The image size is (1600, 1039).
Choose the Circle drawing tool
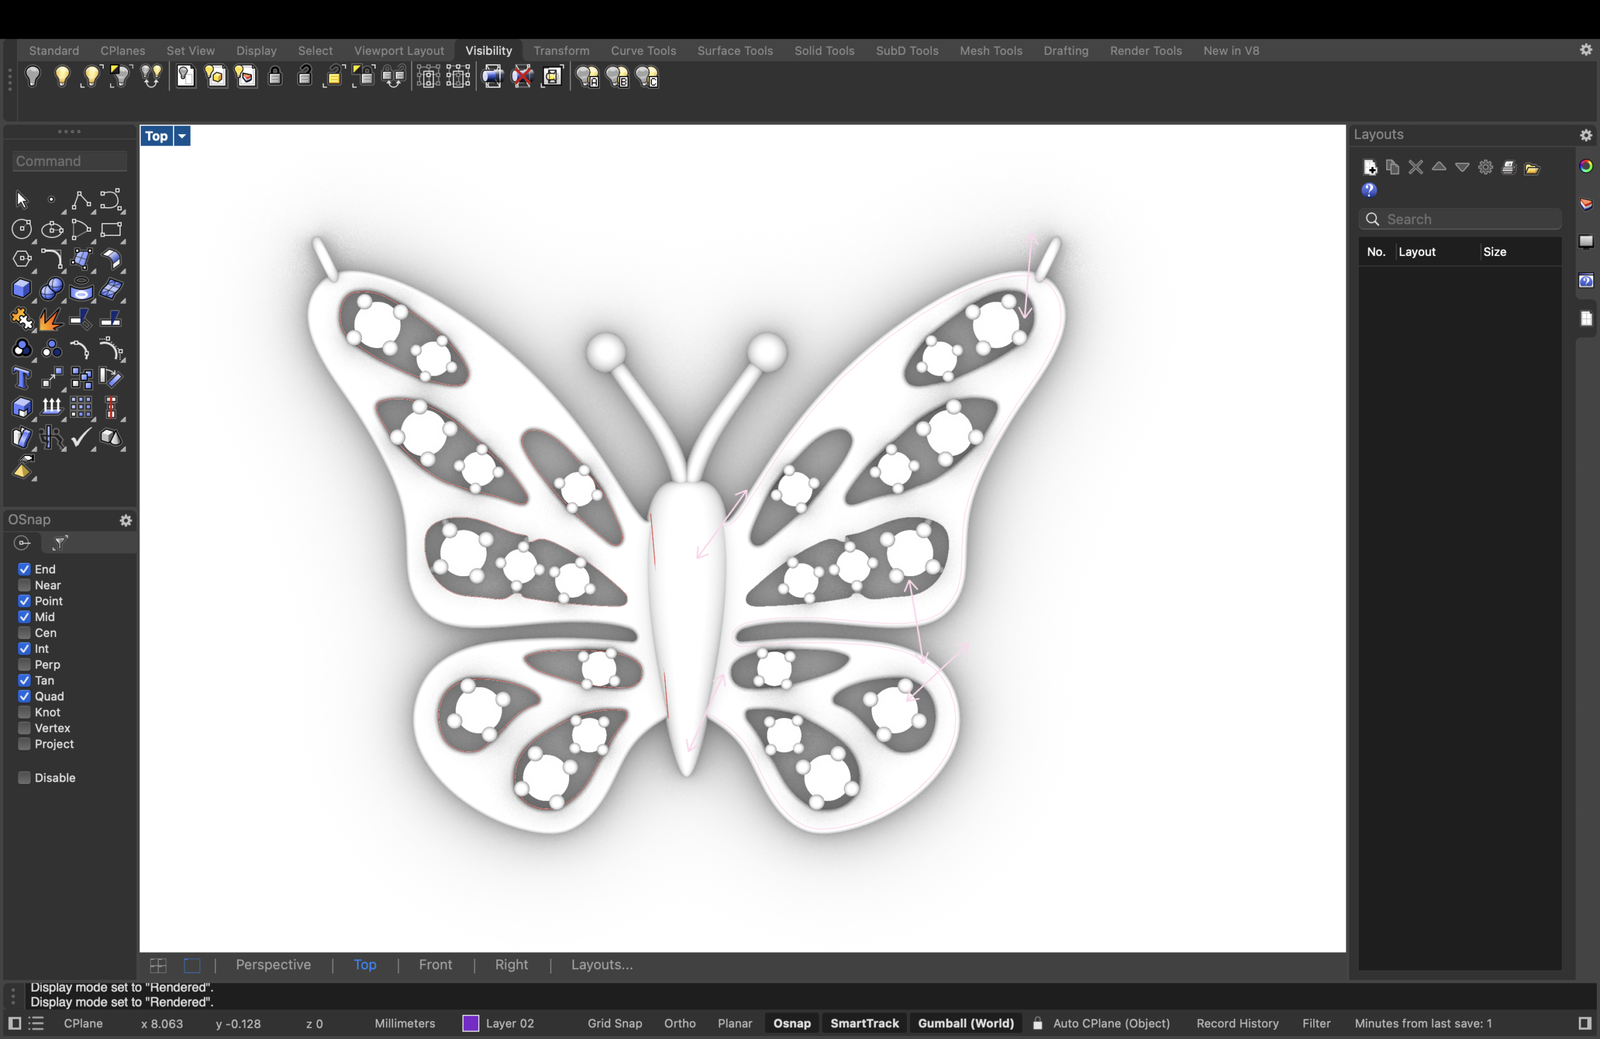[21, 230]
